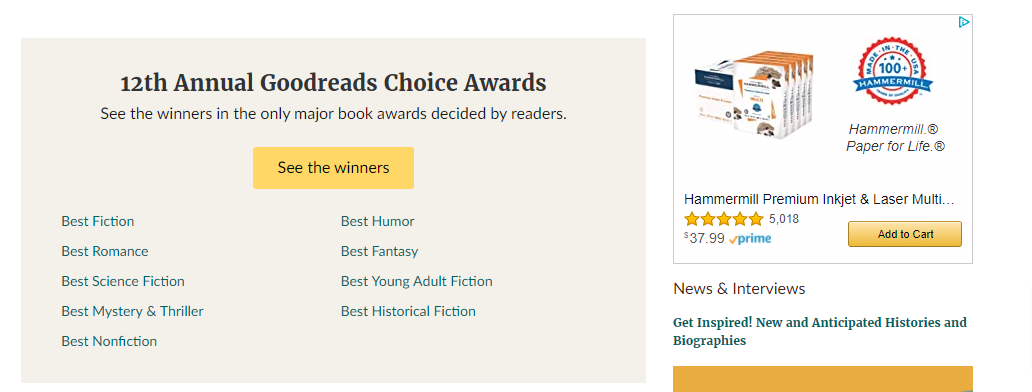Open the Get Inspired histories and biographies article
1032x392 pixels.
(x=820, y=331)
